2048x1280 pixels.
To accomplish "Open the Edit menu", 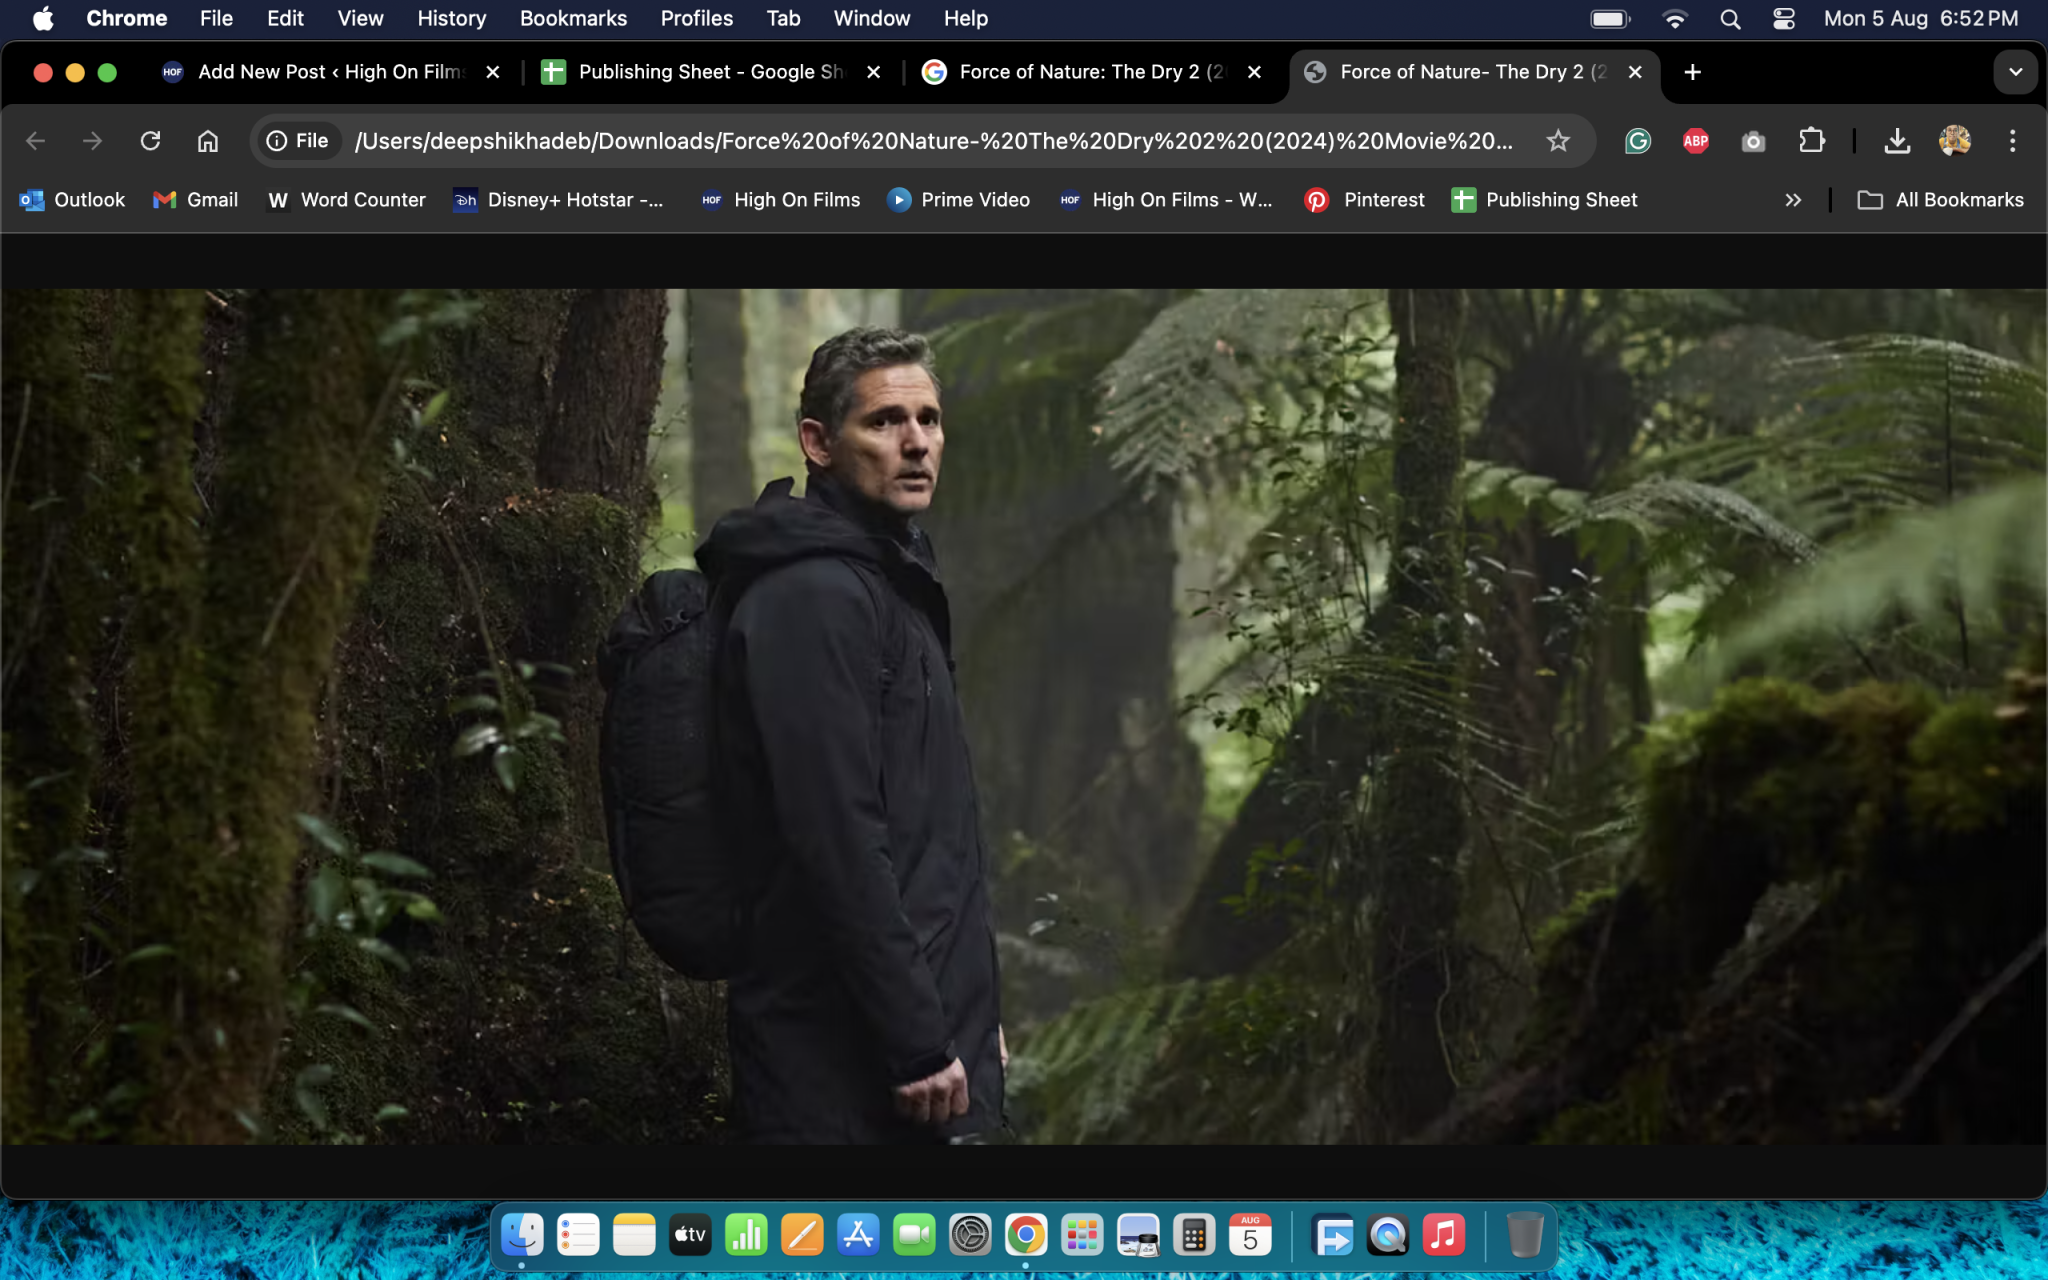I will click(285, 18).
